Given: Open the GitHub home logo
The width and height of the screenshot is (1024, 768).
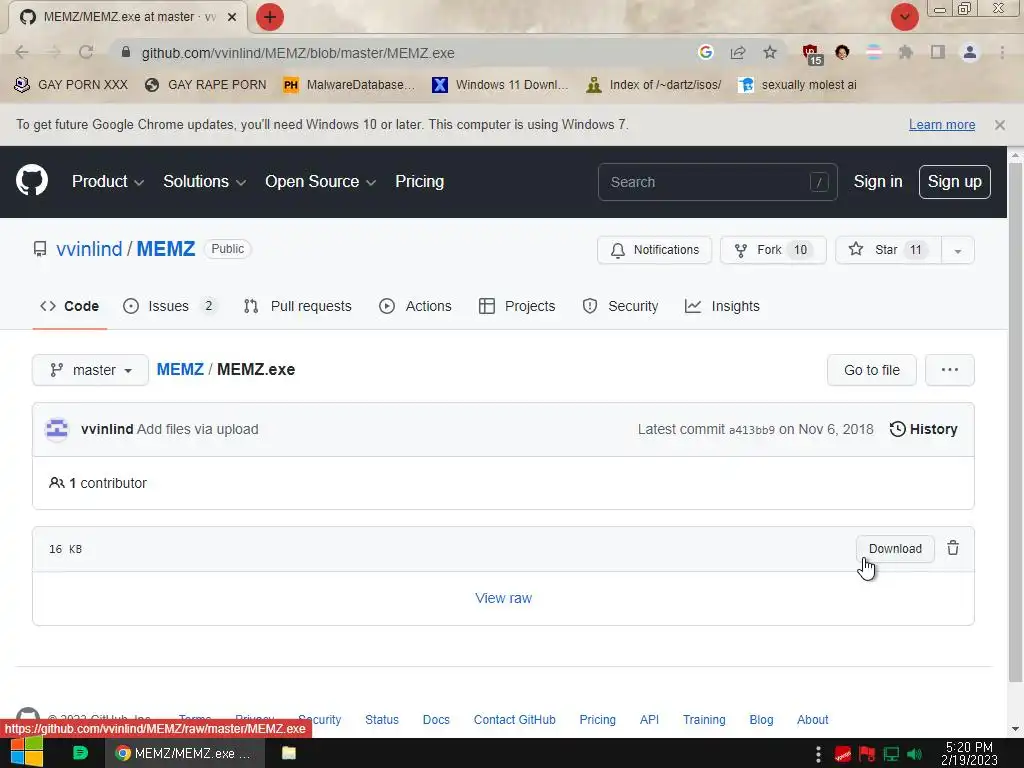Looking at the screenshot, I should (32, 181).
